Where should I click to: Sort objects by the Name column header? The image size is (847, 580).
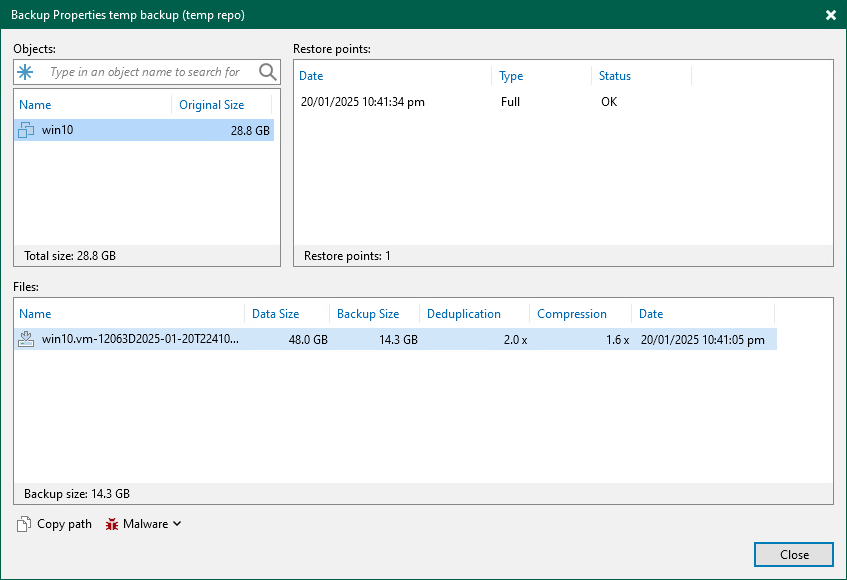[34, 104]
